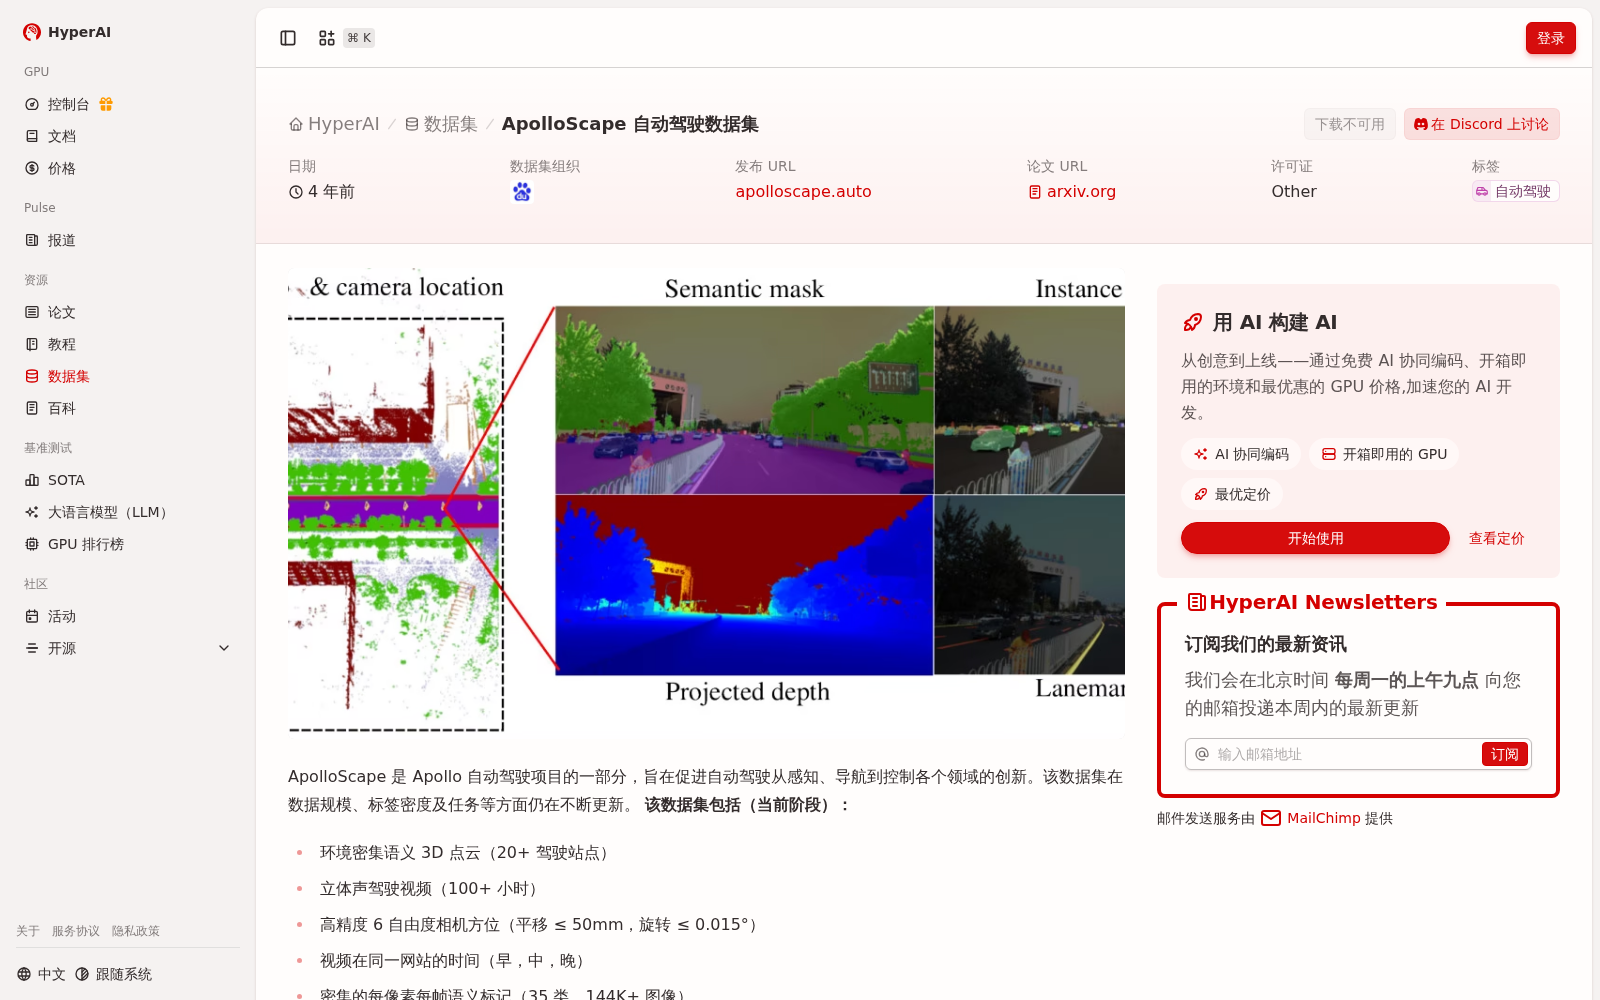1600x1000 pixels.
Task: Click the ⌘ K shortcut badge
Action: [x=359, y=38]
